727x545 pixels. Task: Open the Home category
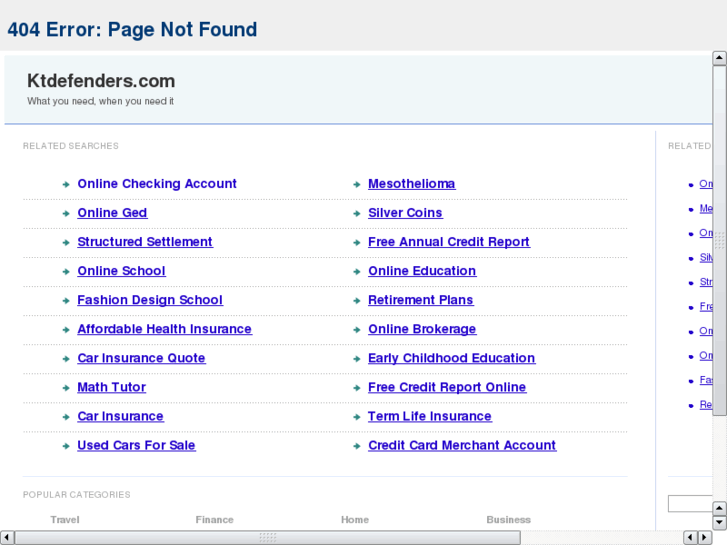pos(354,520)
